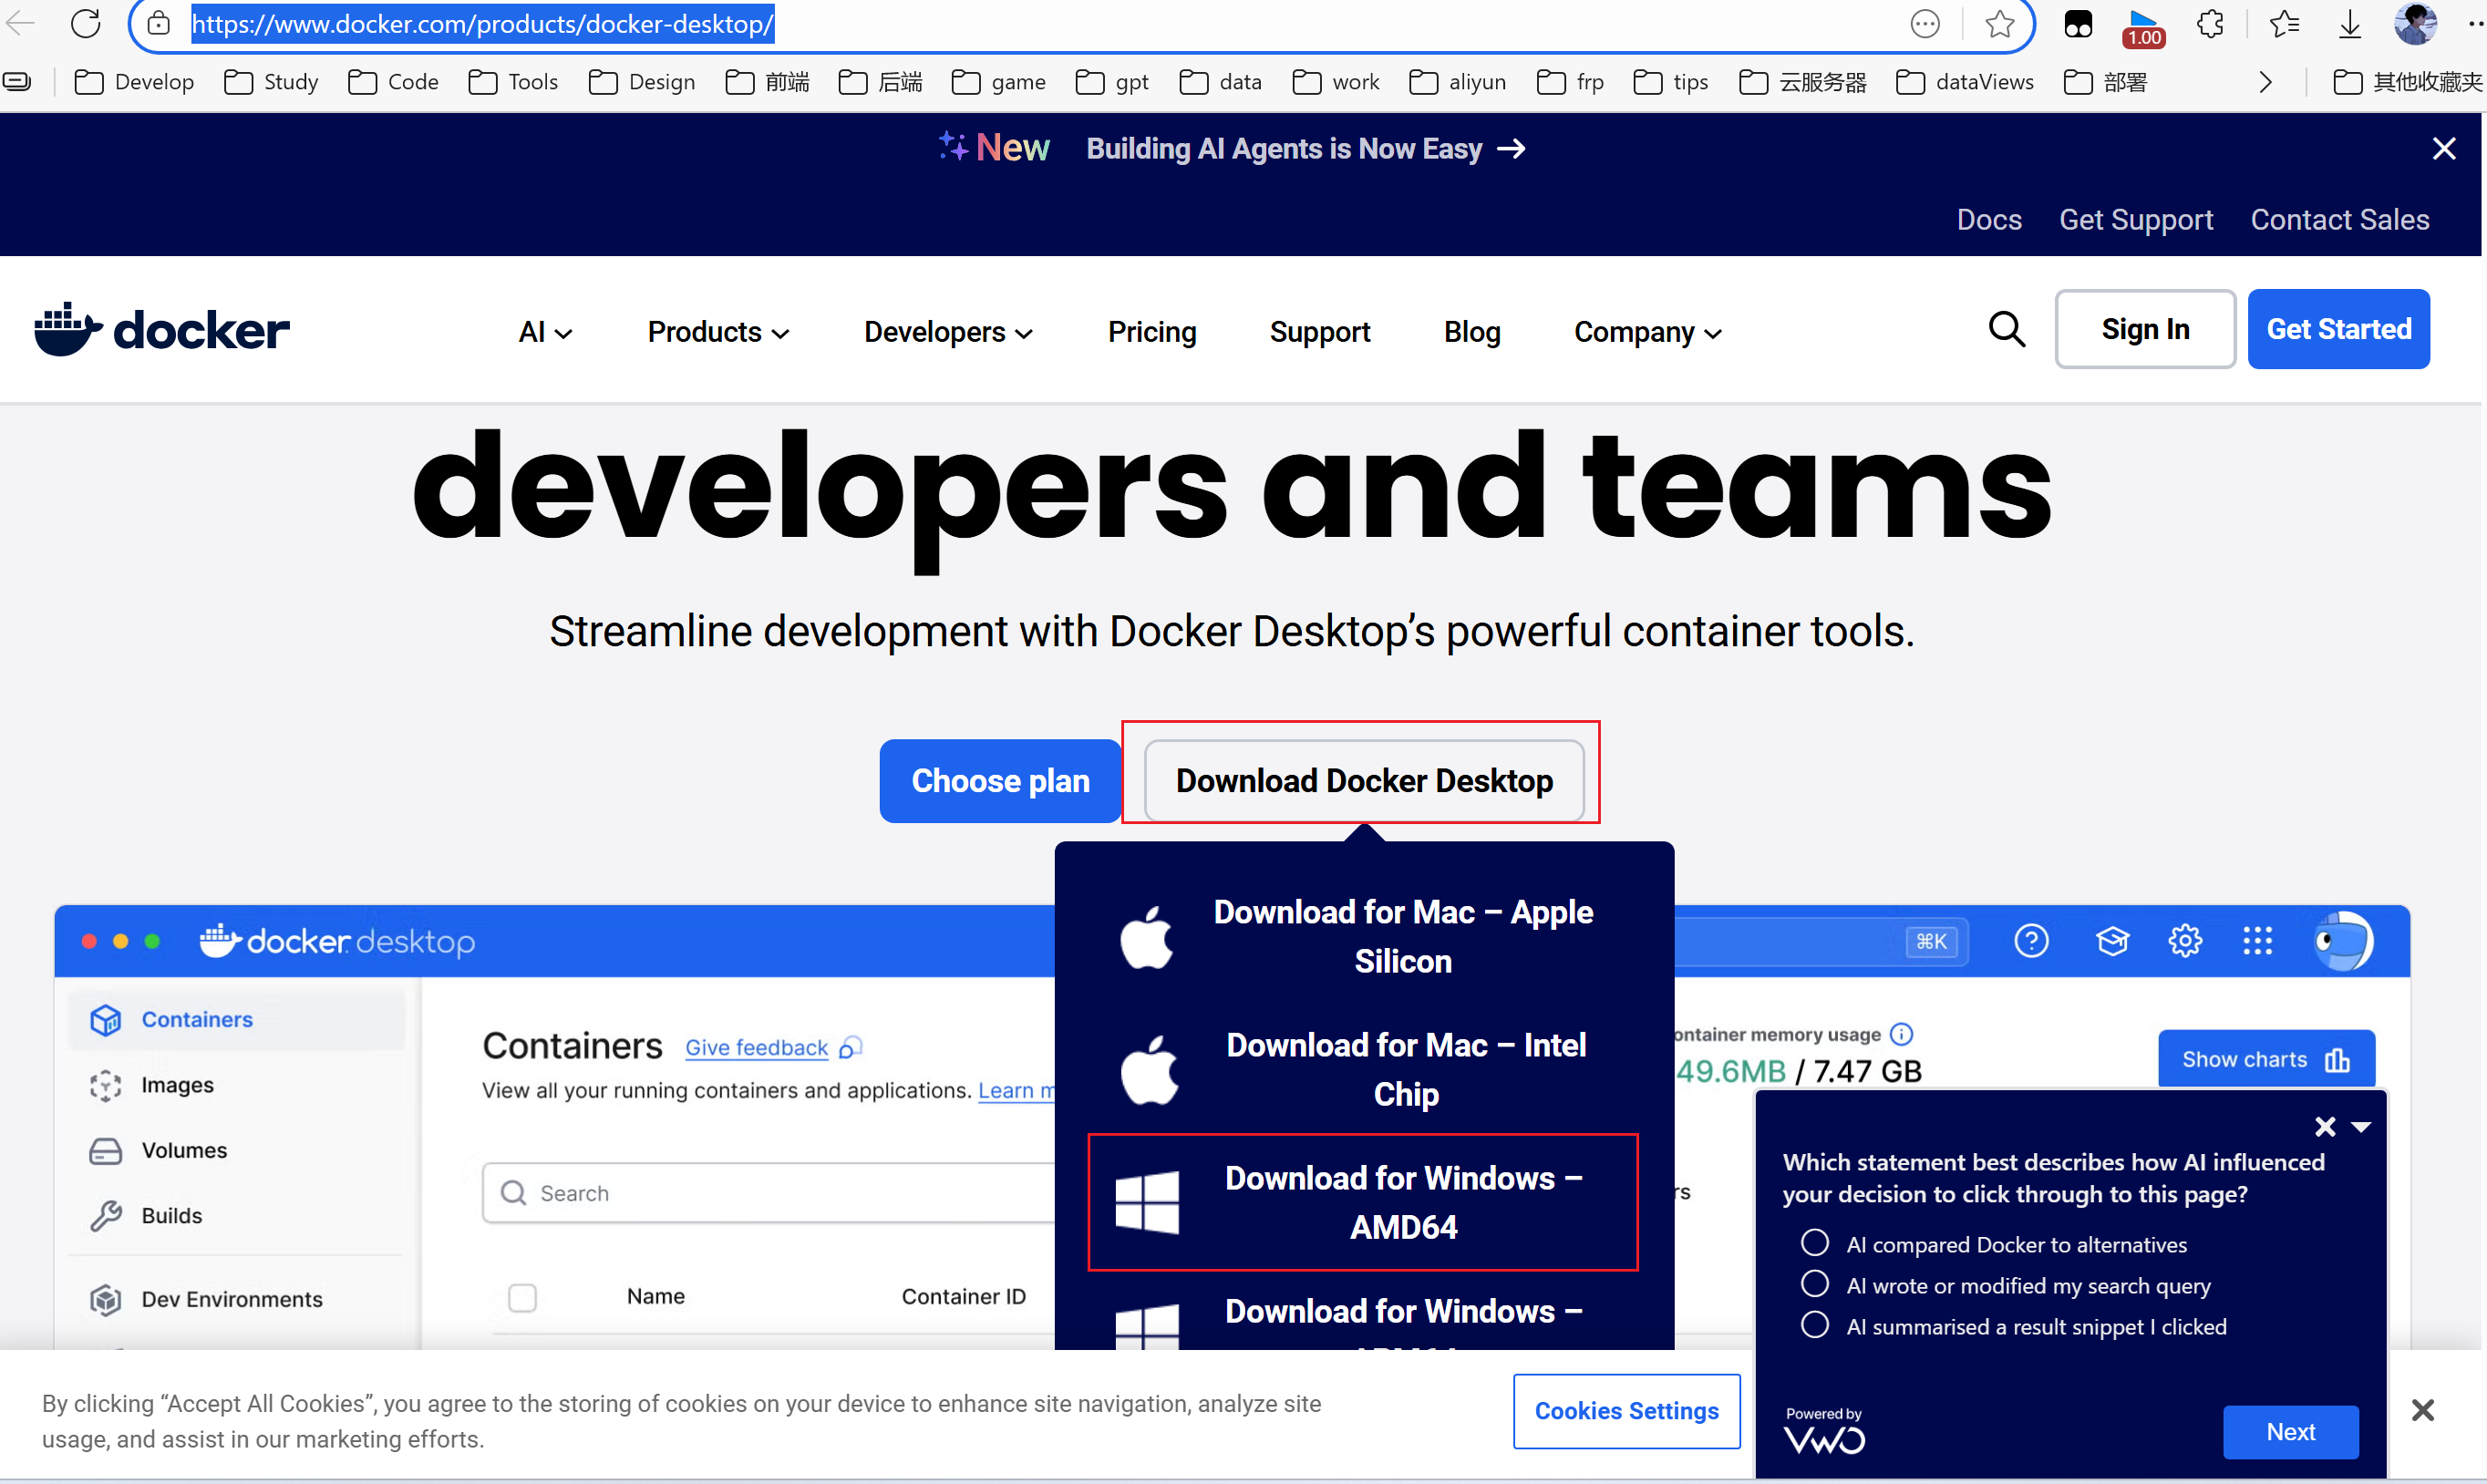Click the Docker logo

pyautogui.click(x=162, y=329)
